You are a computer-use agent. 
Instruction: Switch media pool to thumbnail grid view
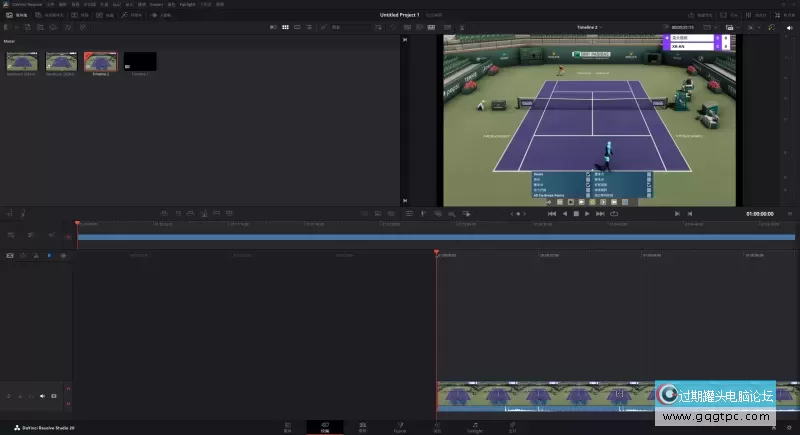tap(285, 27)
